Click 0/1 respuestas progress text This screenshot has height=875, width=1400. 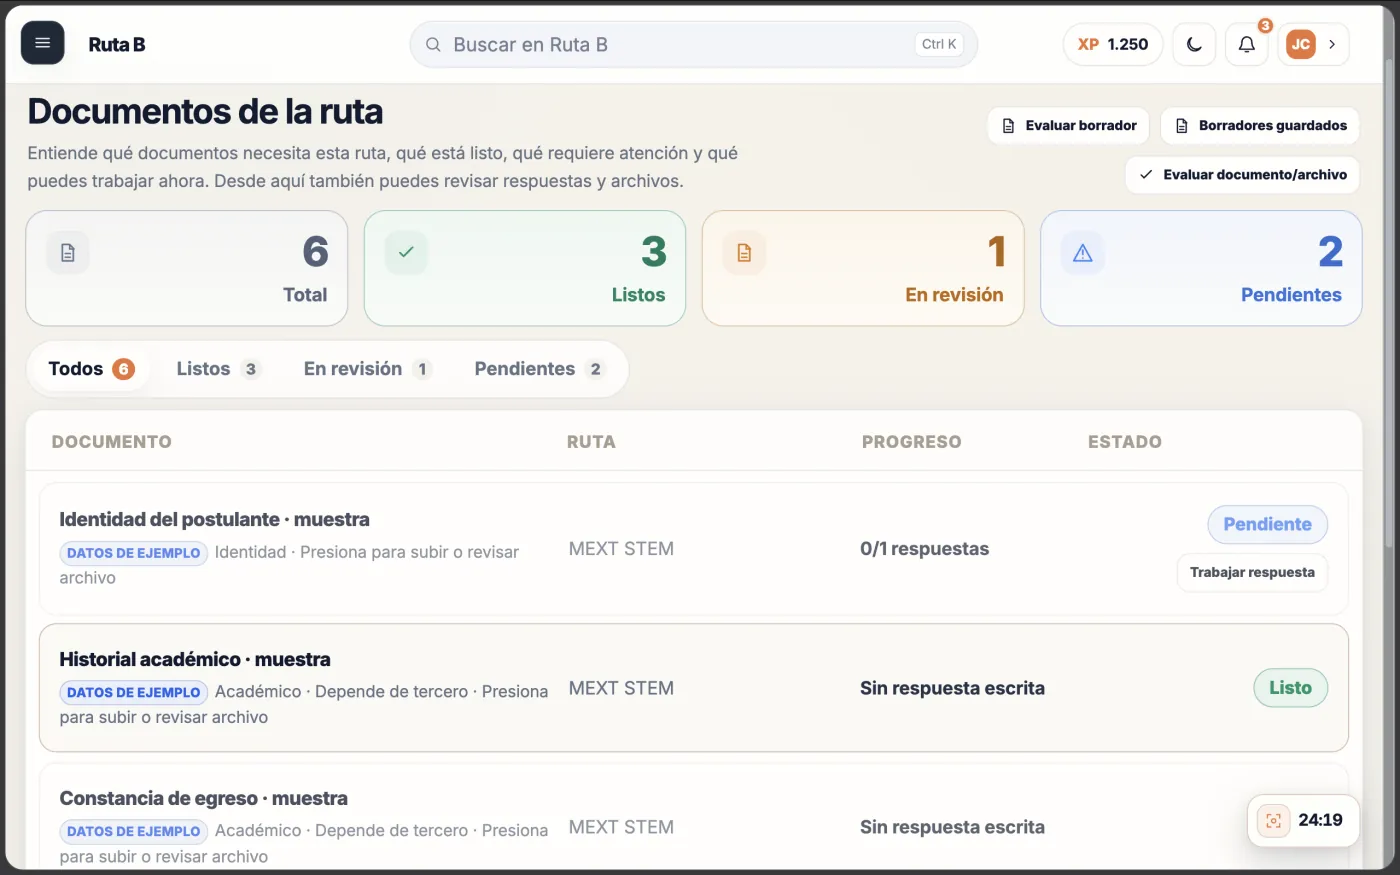click(924, 549)
